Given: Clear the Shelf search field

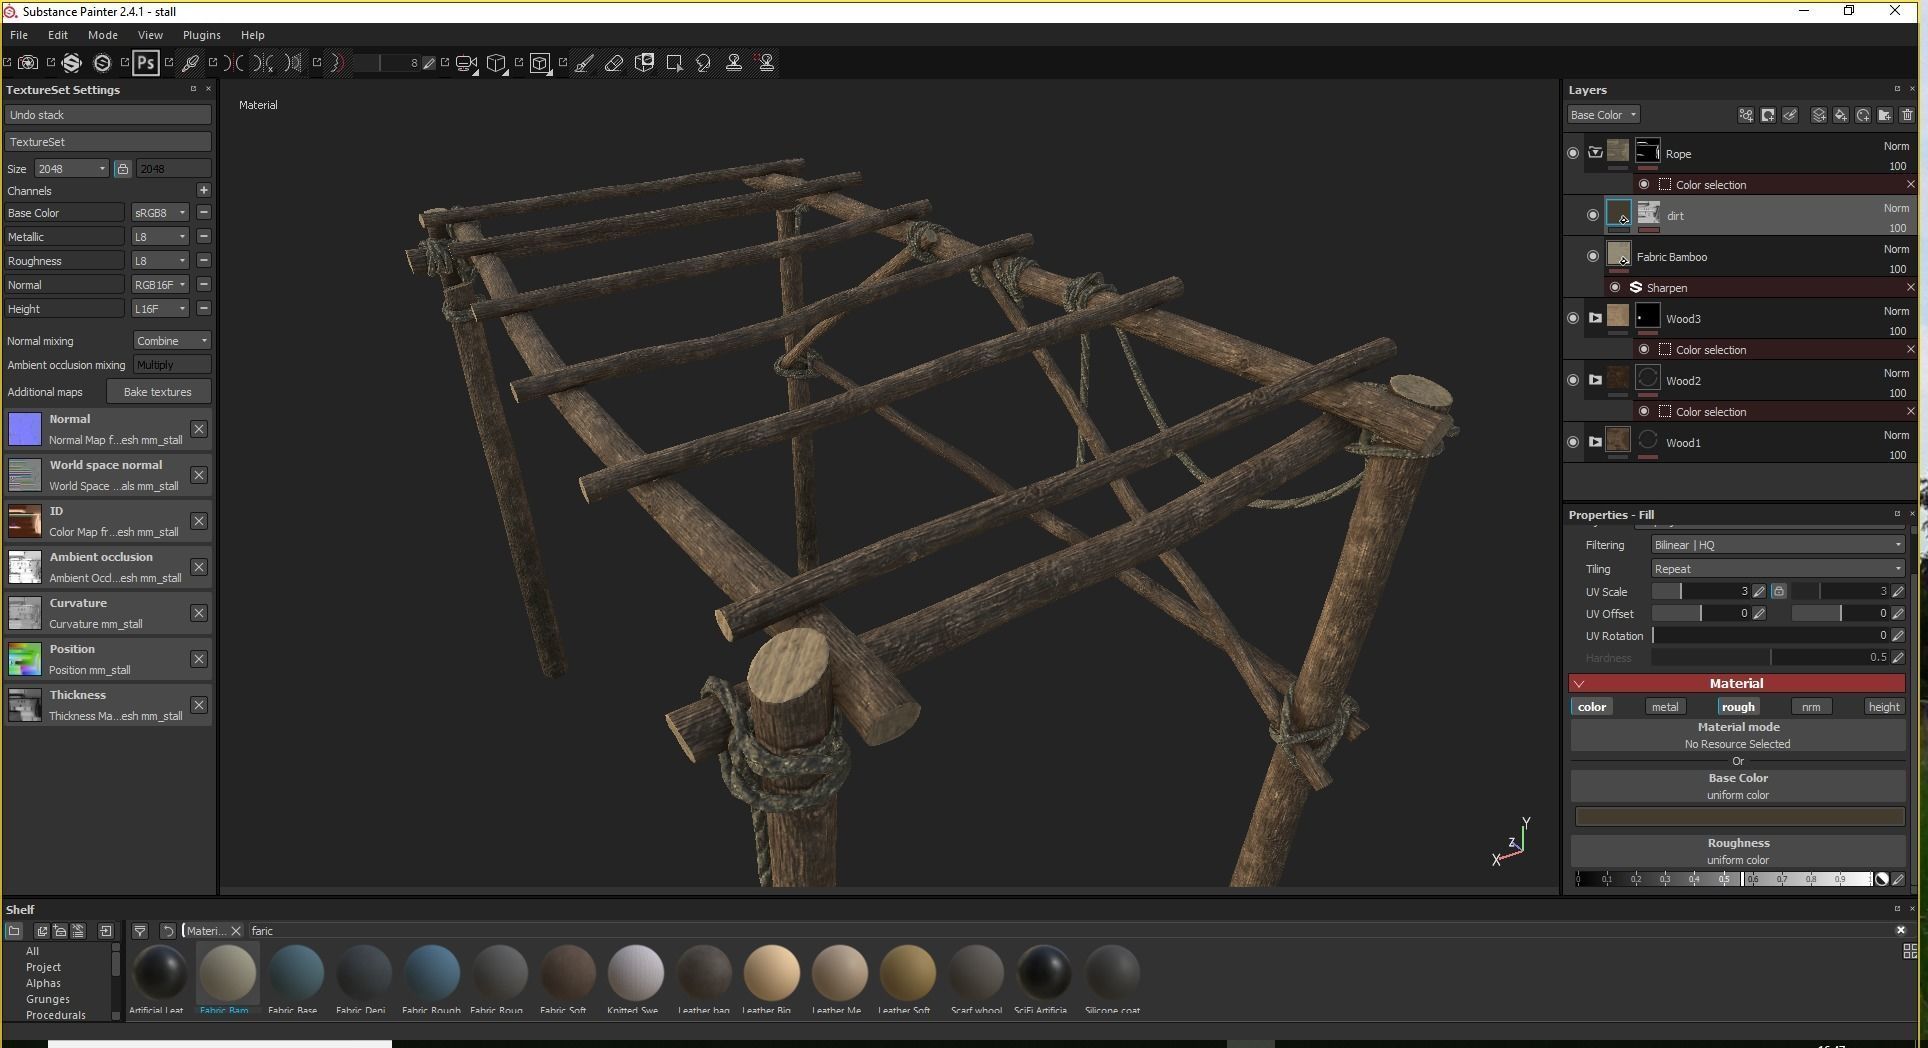Looking at the screenshot, I should coord(1901,930).
